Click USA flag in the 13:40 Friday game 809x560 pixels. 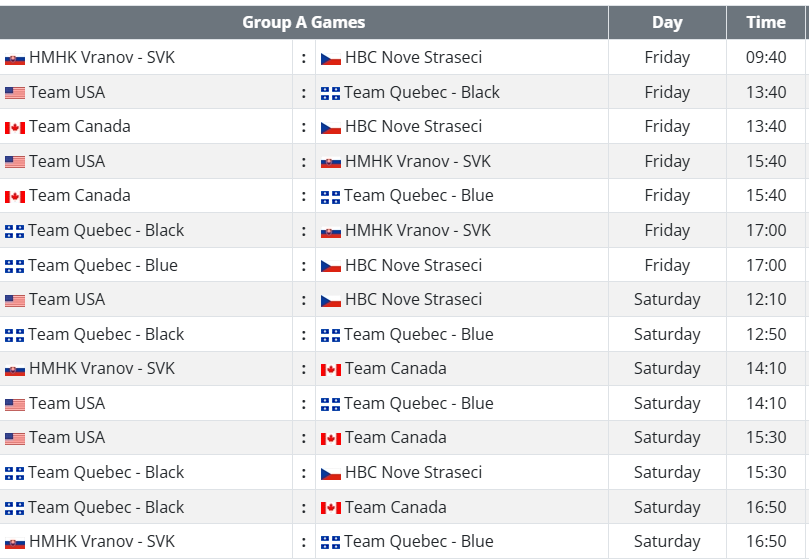pyautogui.click(x=15, y=93)
